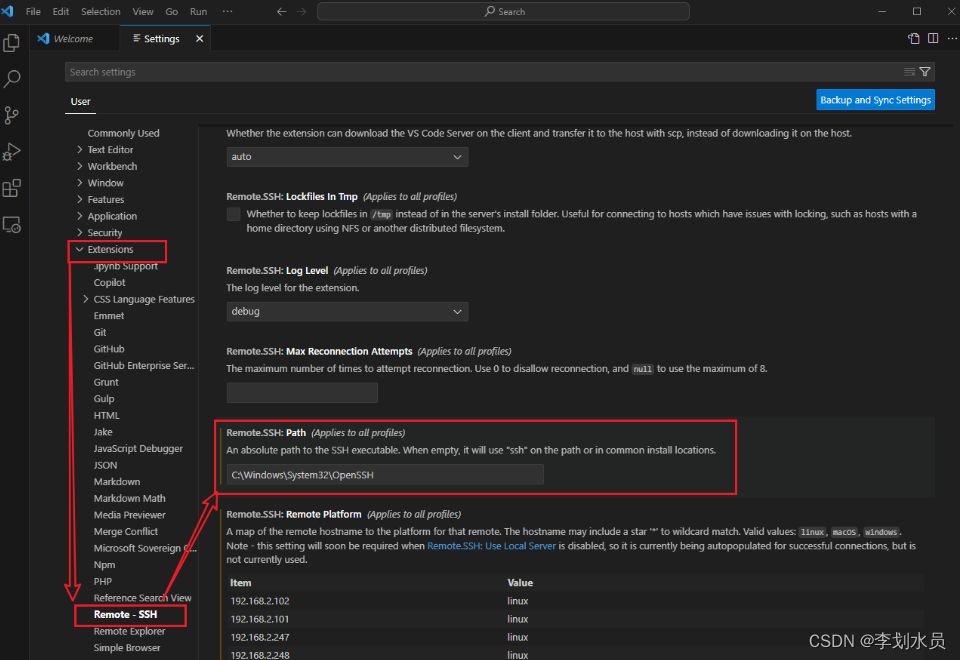Select Npm extension settings
Image resolution: width=962 pixels, height=660 pixels.
pyautogui.click(x=104, y=565)
